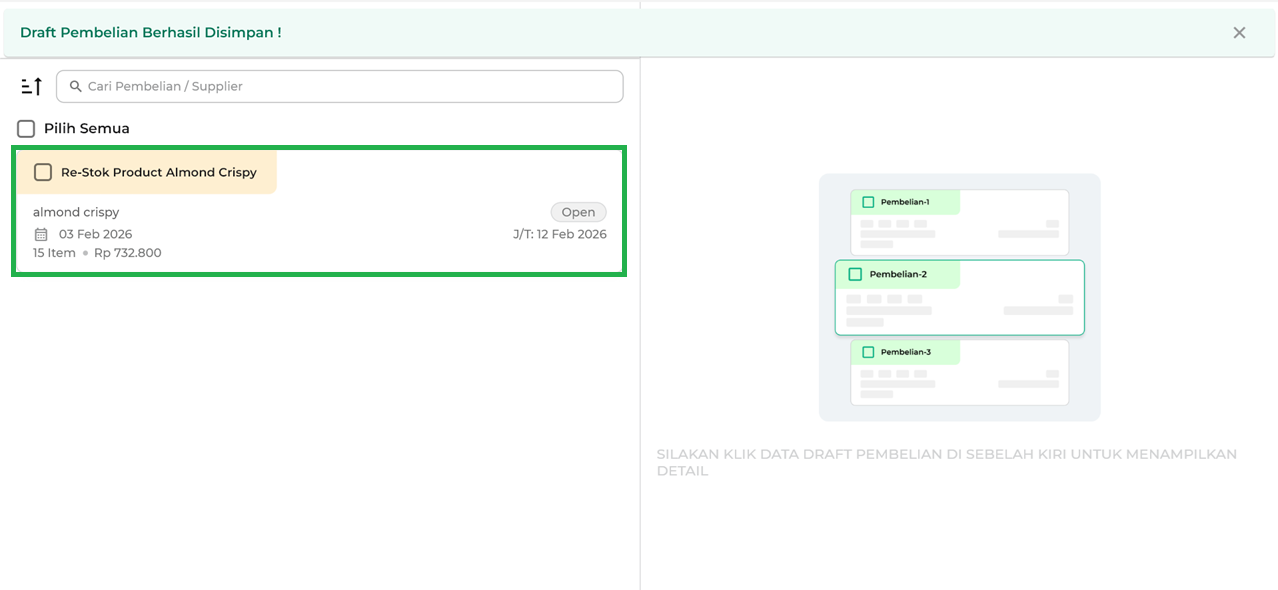Click the Pilih Semua label text

click(87, 129)
